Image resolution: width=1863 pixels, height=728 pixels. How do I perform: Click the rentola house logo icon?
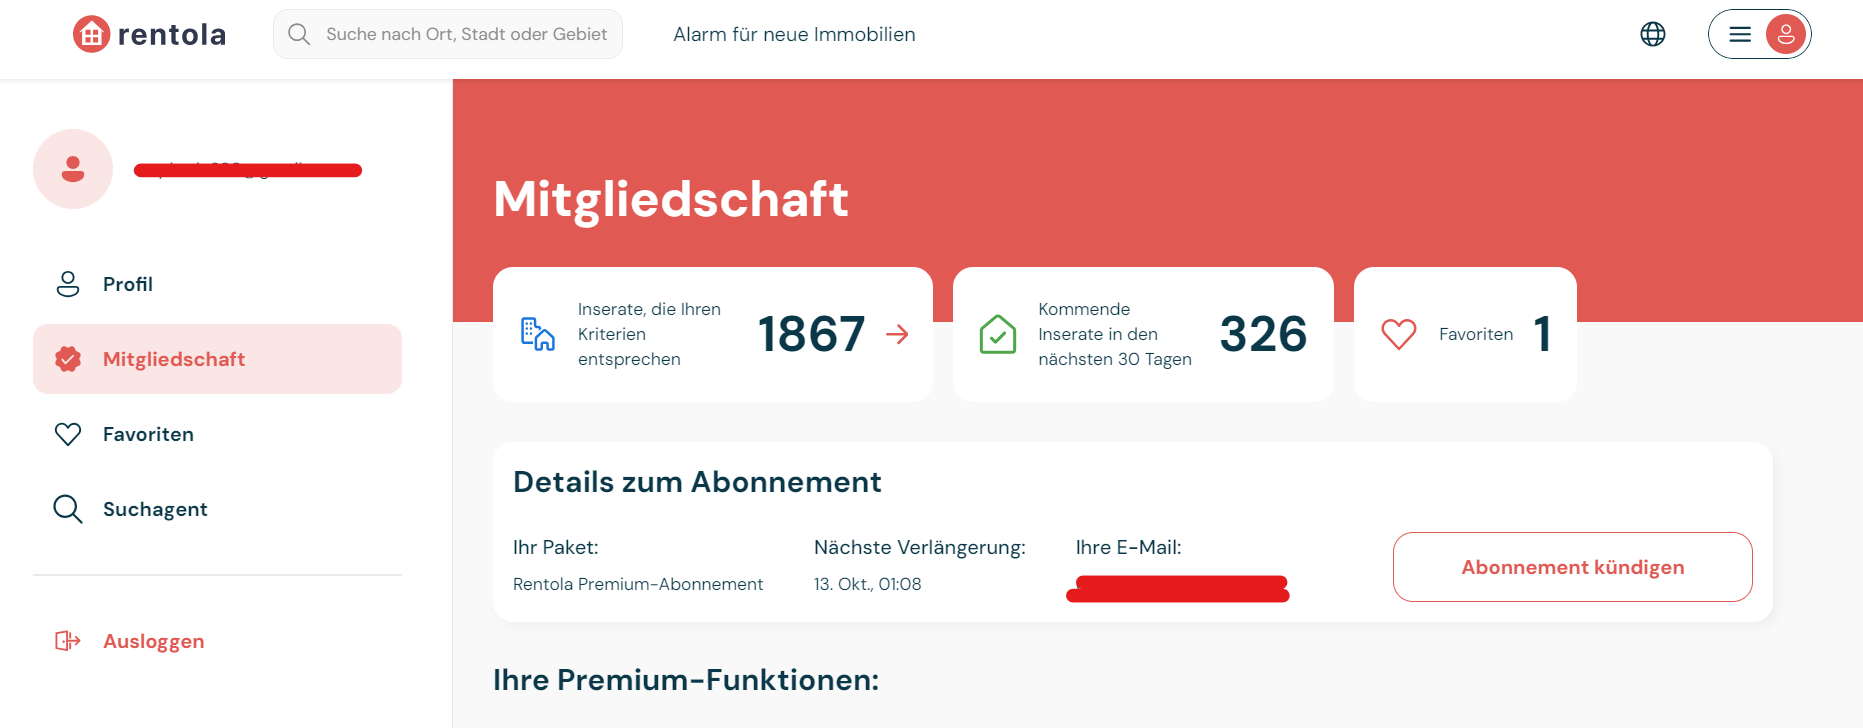click(x=91, y=34)
